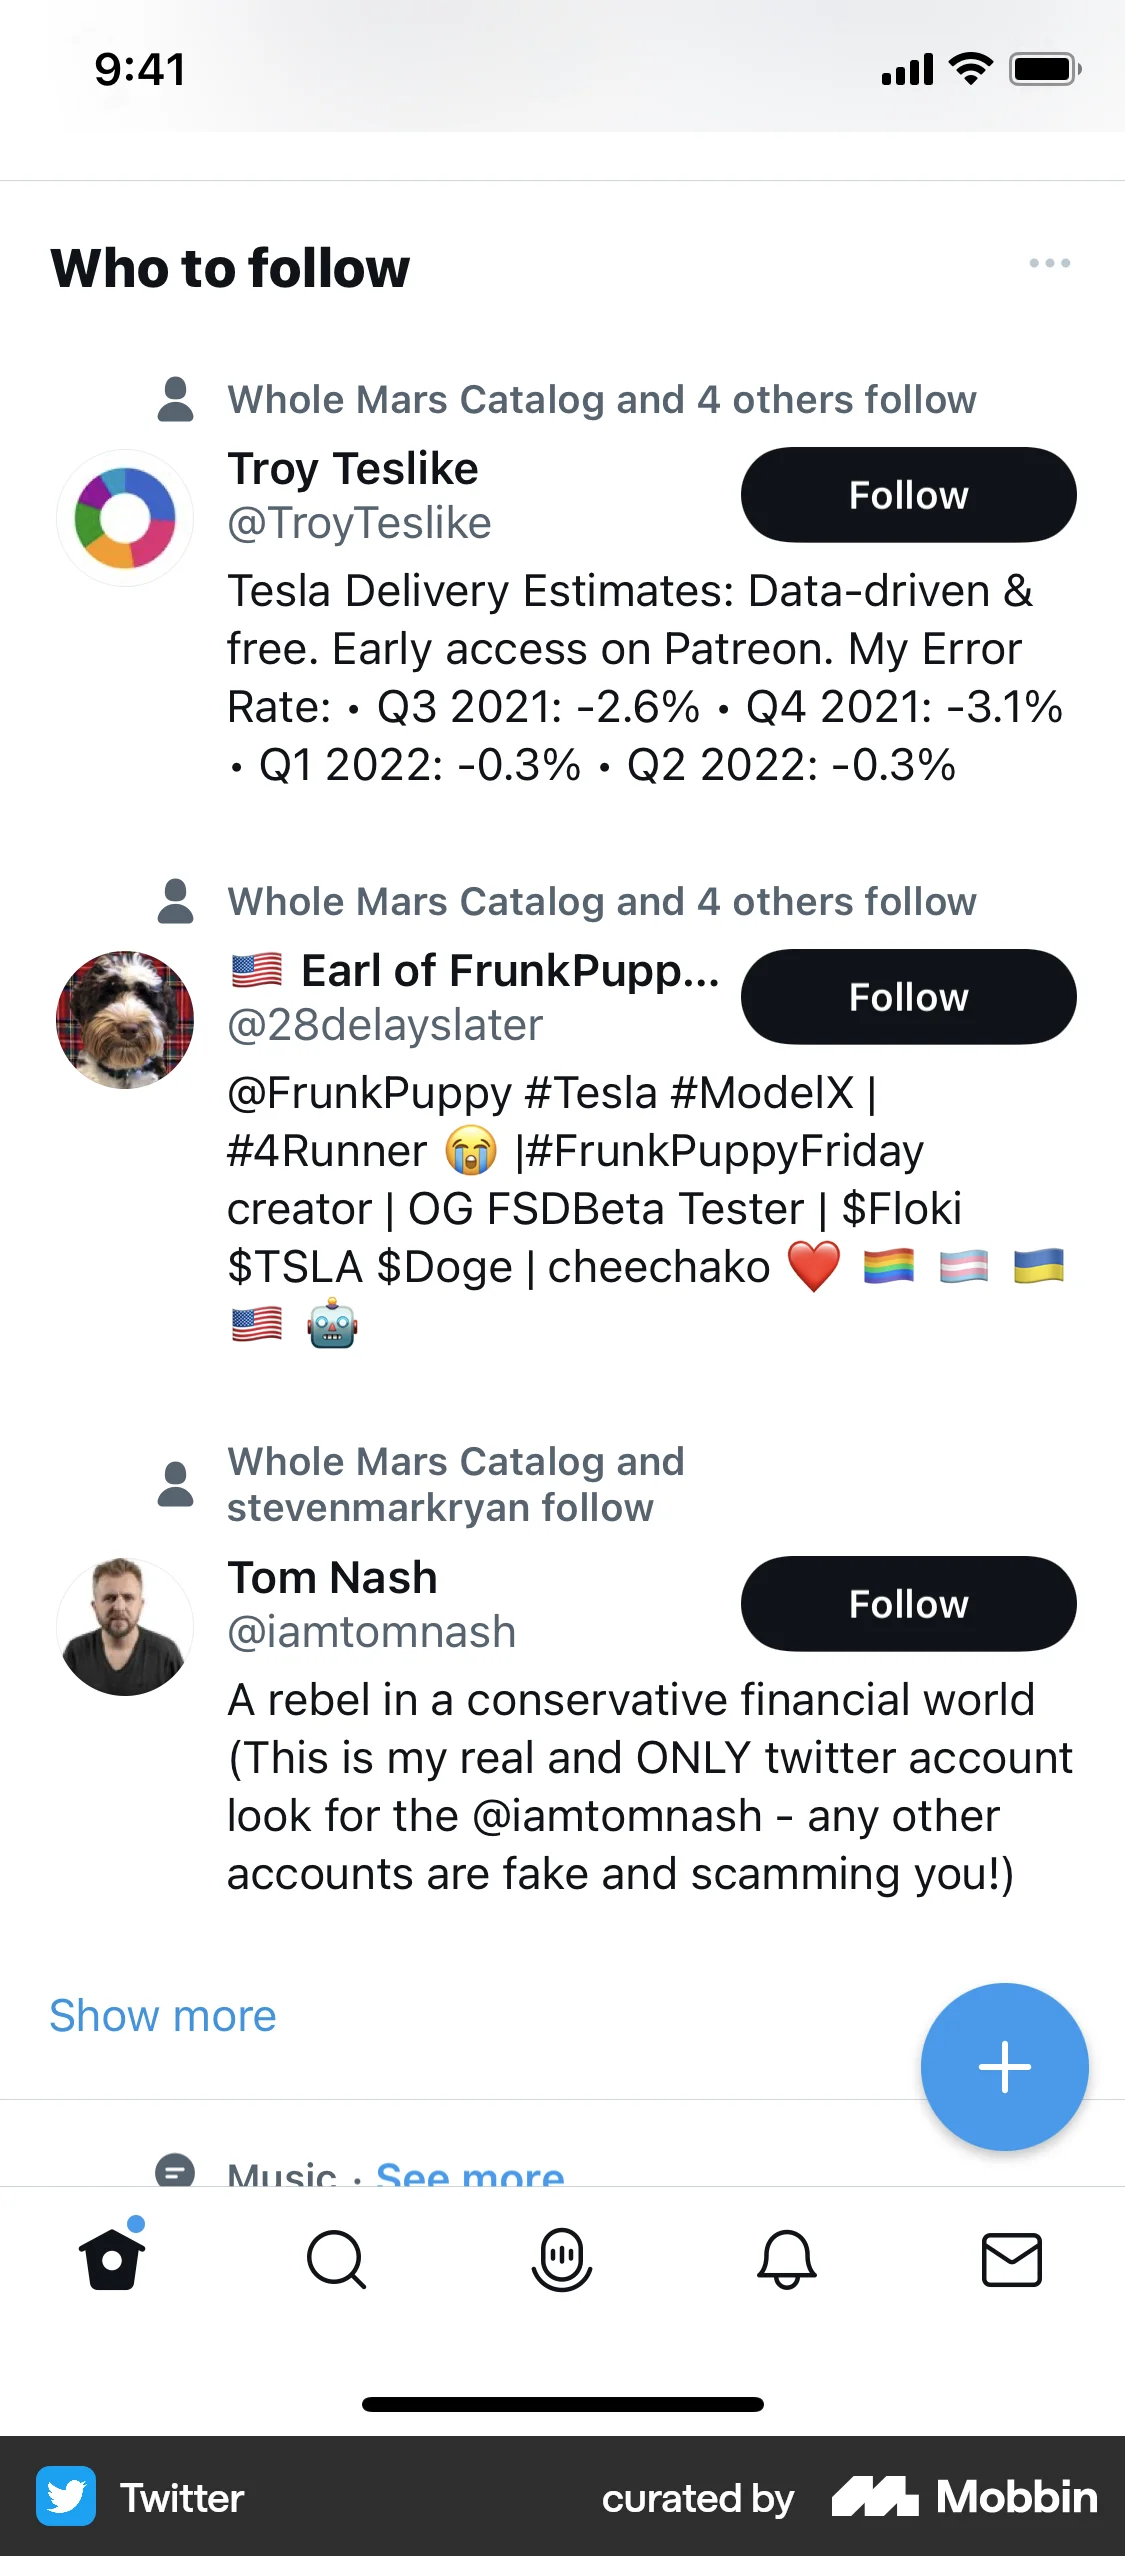Open @iamtomnash's handle link
This screenshot has height=2556, width=1125.
(371, 1631)
